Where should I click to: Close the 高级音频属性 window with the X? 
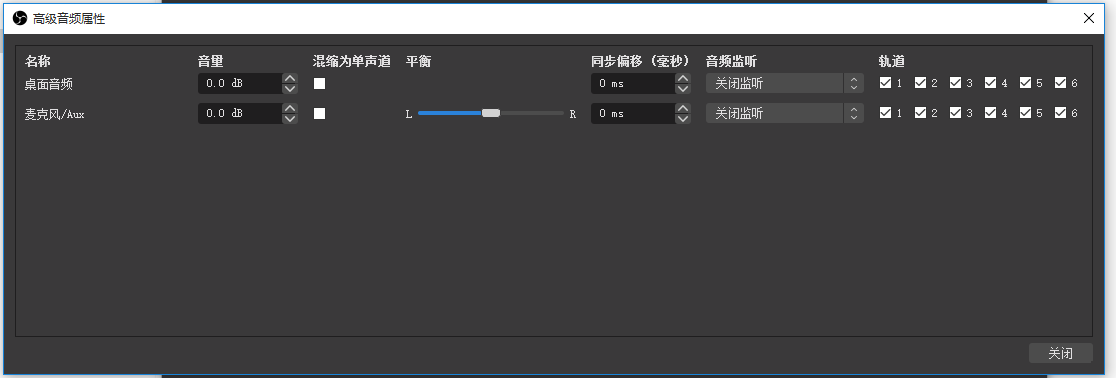1089,19
